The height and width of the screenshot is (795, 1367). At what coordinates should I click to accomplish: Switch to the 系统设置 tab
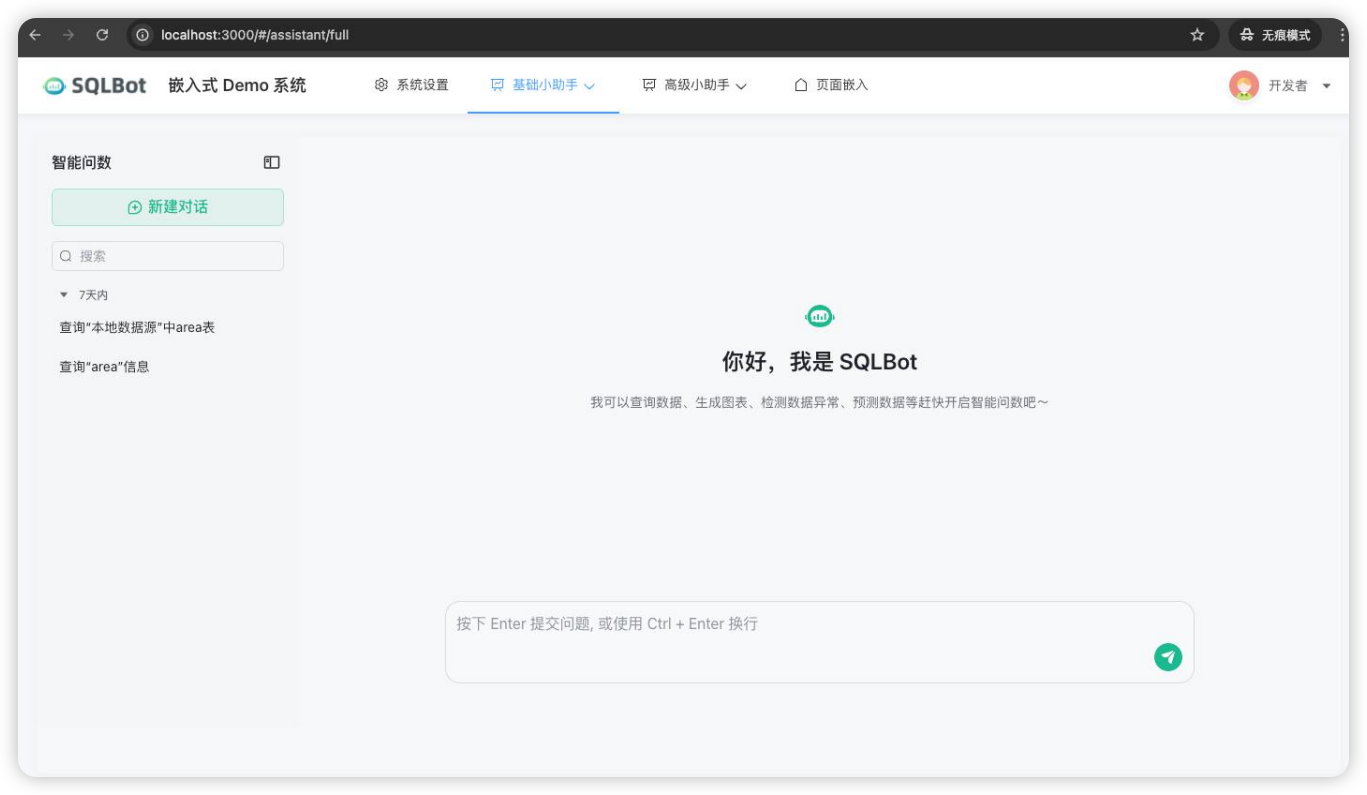coord(410,85)
